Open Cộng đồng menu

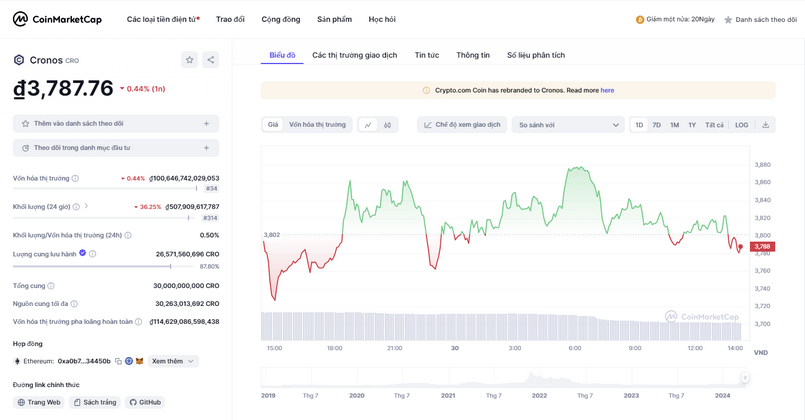(281, 20)
